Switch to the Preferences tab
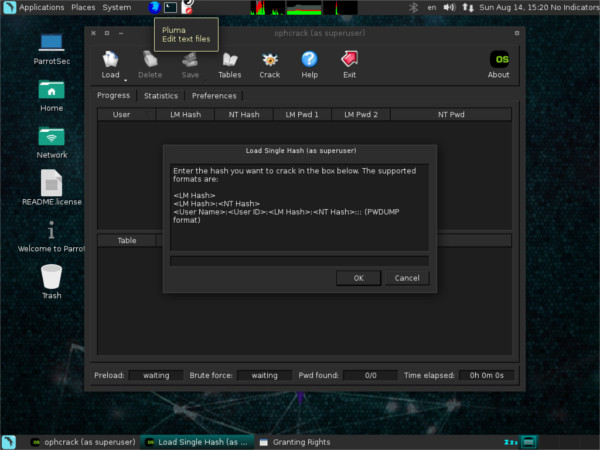This screenshot has width=600, height=450. pos(214,96)
